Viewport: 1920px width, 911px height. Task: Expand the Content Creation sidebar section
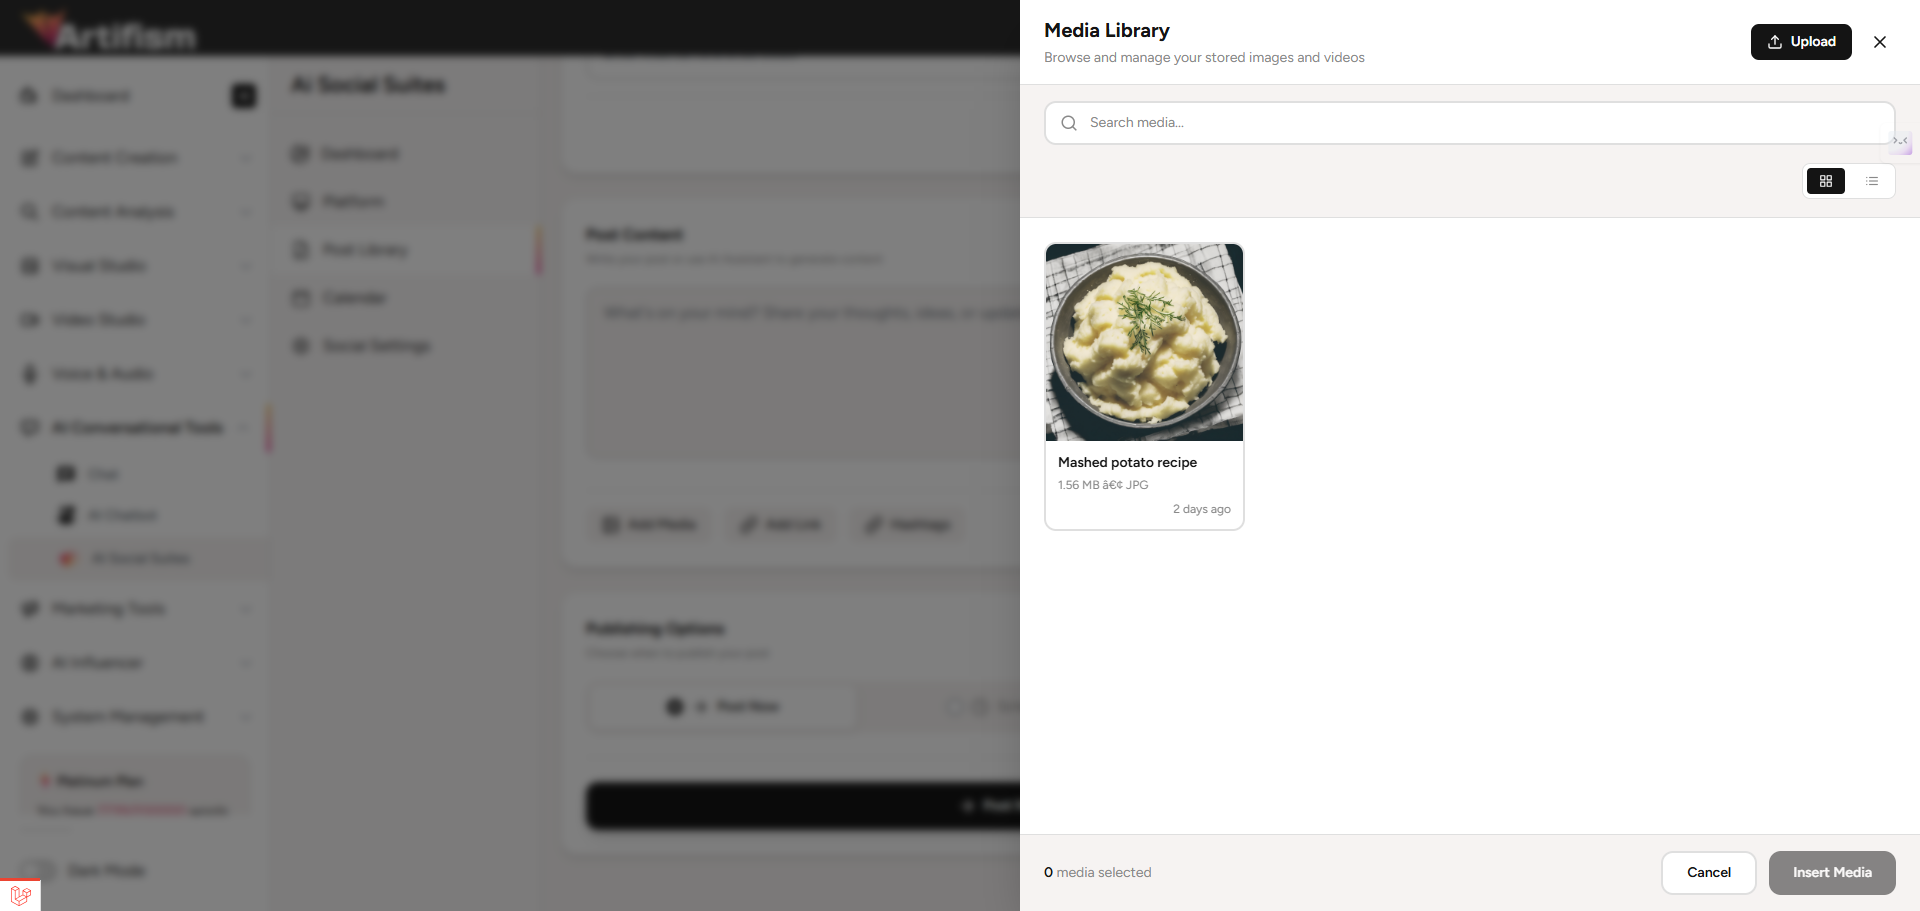135,158
